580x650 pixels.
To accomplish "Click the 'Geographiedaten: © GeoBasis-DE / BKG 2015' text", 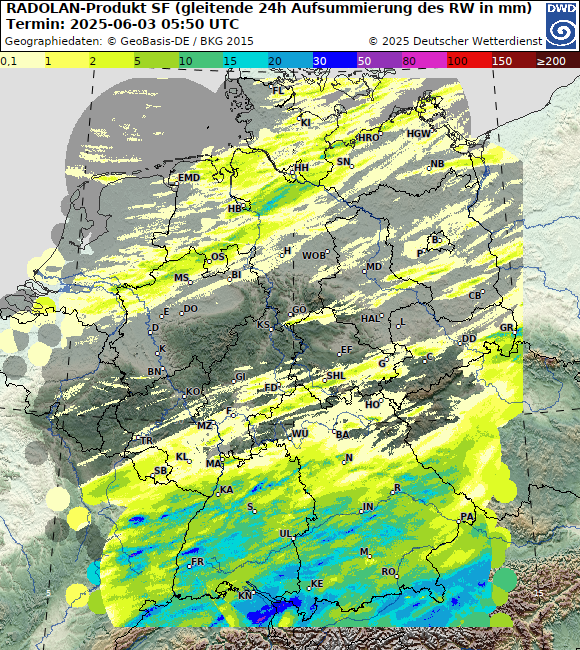I will (x=129, y=41).
